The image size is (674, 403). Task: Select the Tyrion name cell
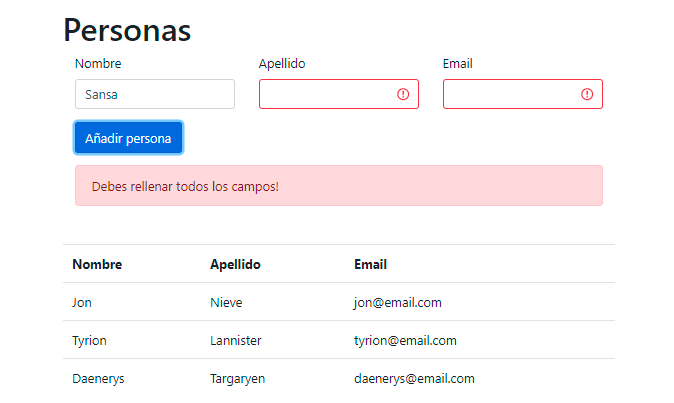coord(89,340)
